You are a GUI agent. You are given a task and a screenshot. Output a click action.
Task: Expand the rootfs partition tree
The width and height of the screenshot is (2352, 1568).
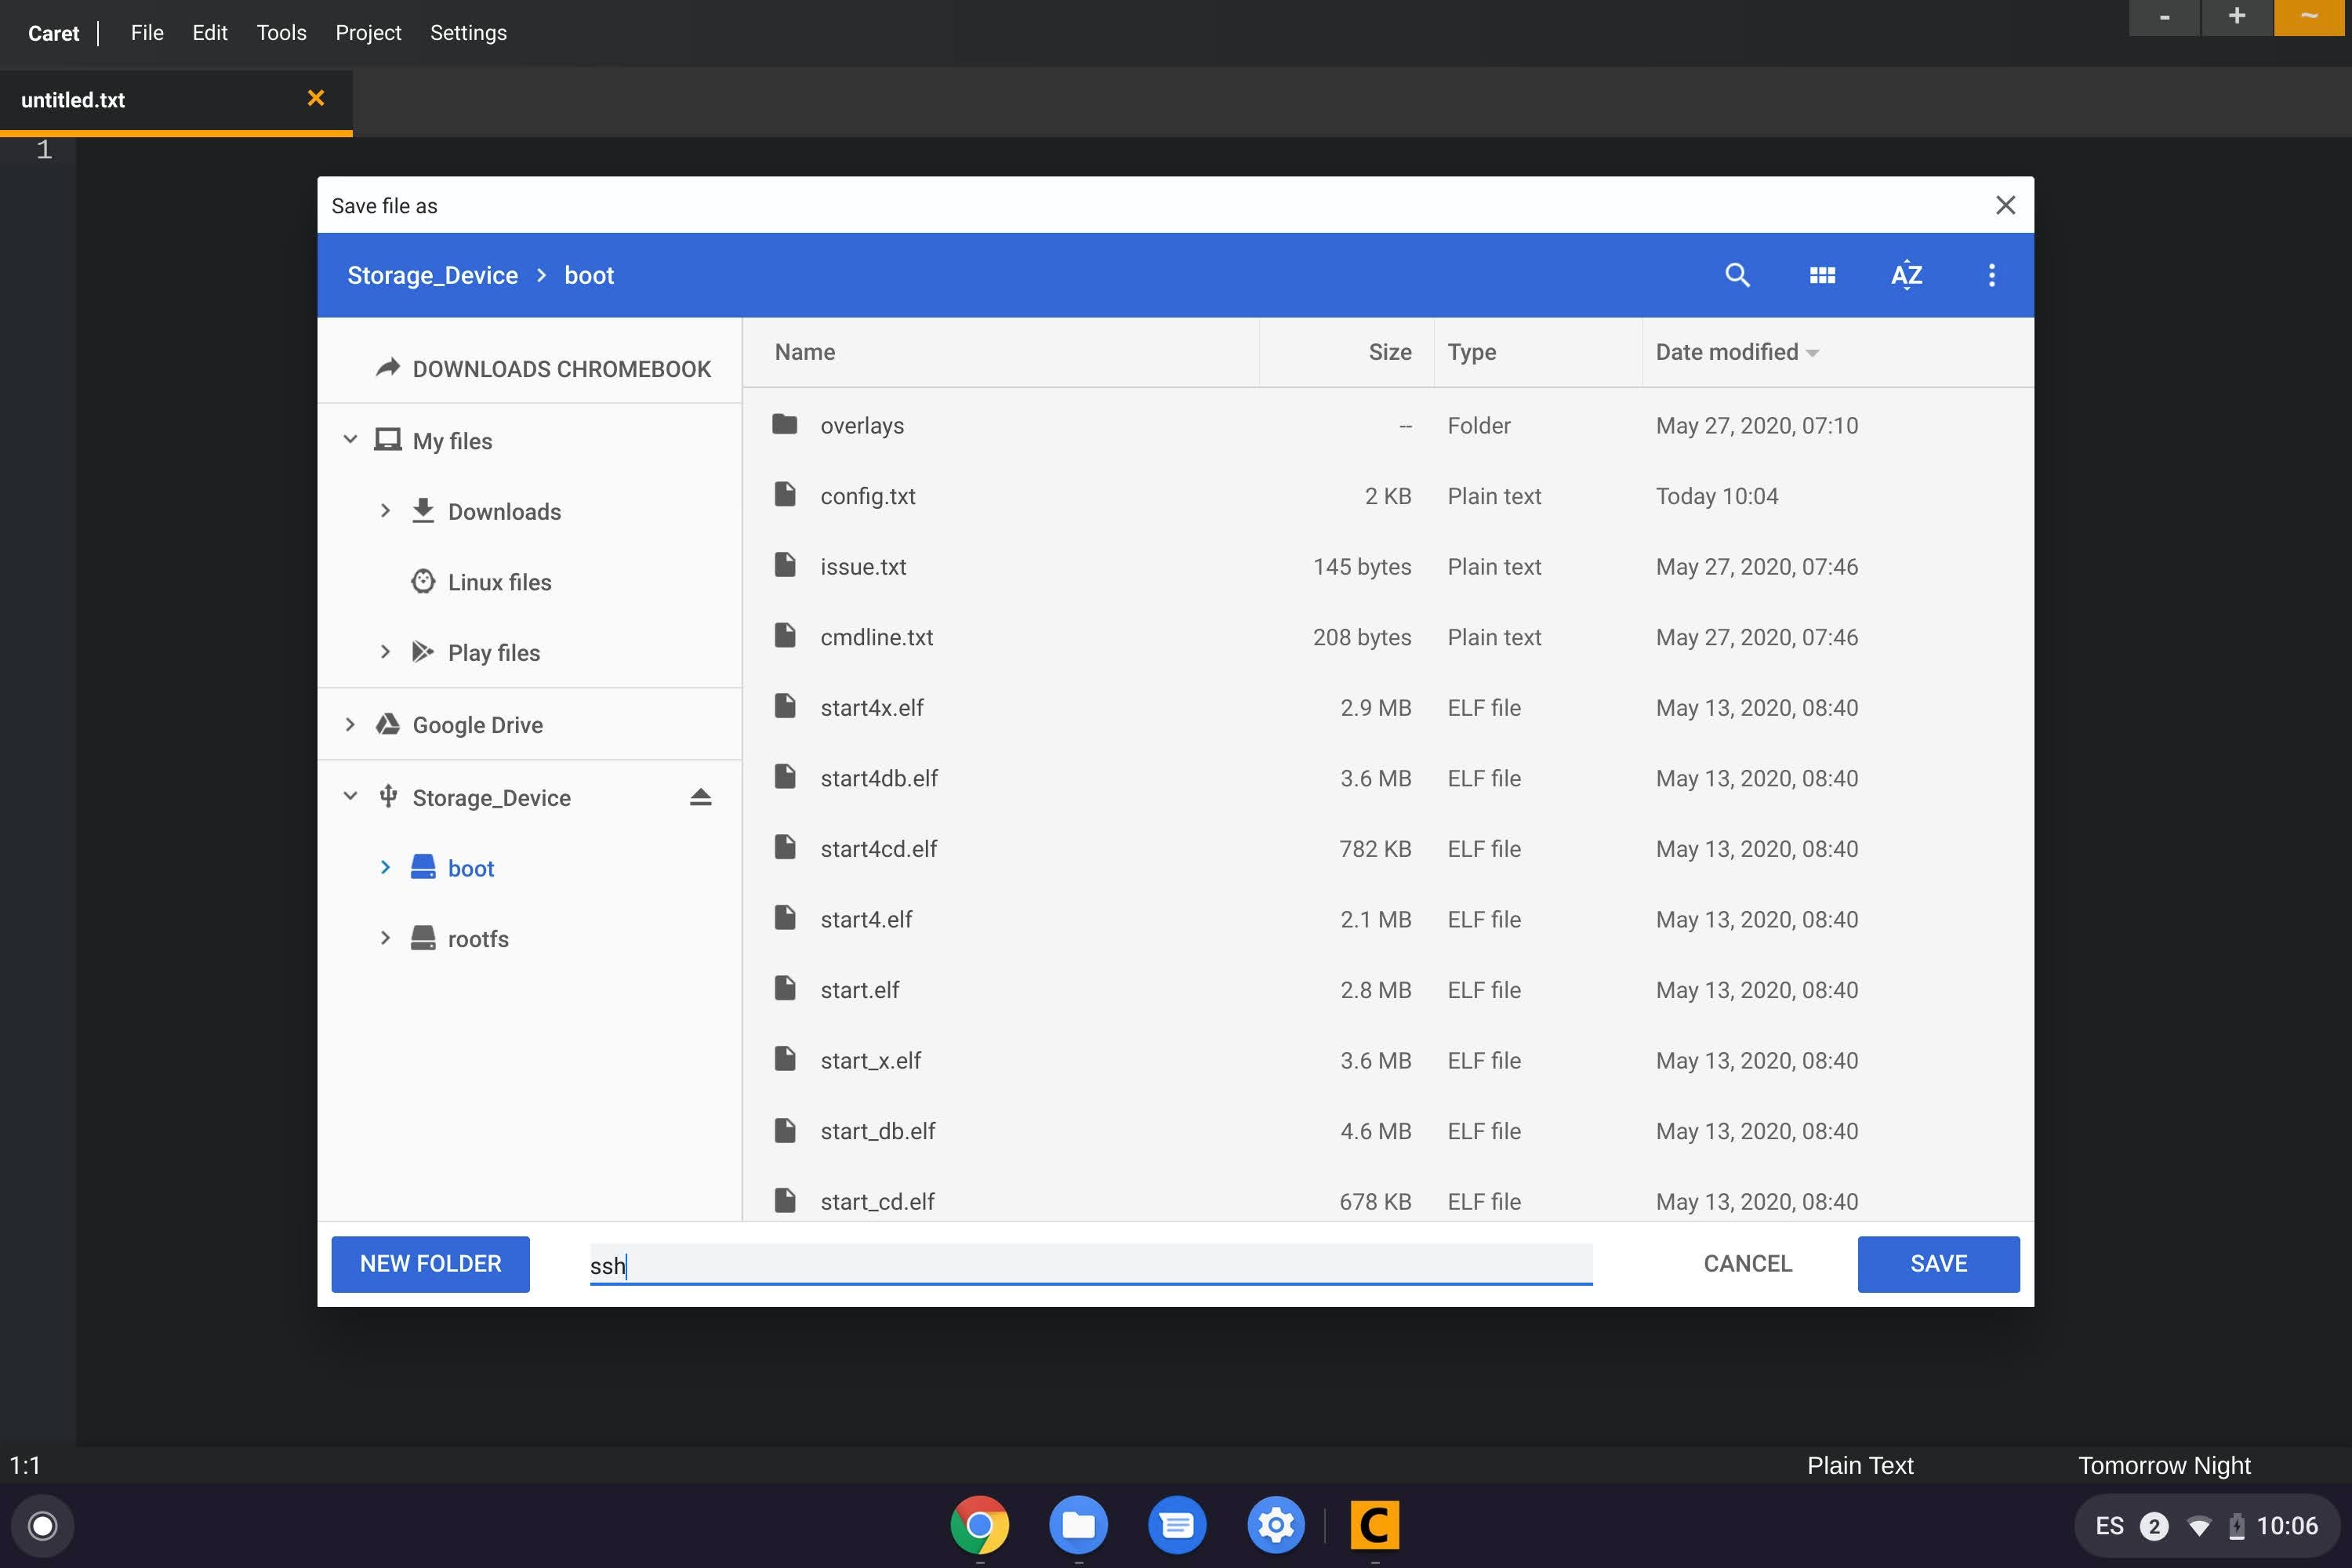pyautogui.click(x=385, y=937)
